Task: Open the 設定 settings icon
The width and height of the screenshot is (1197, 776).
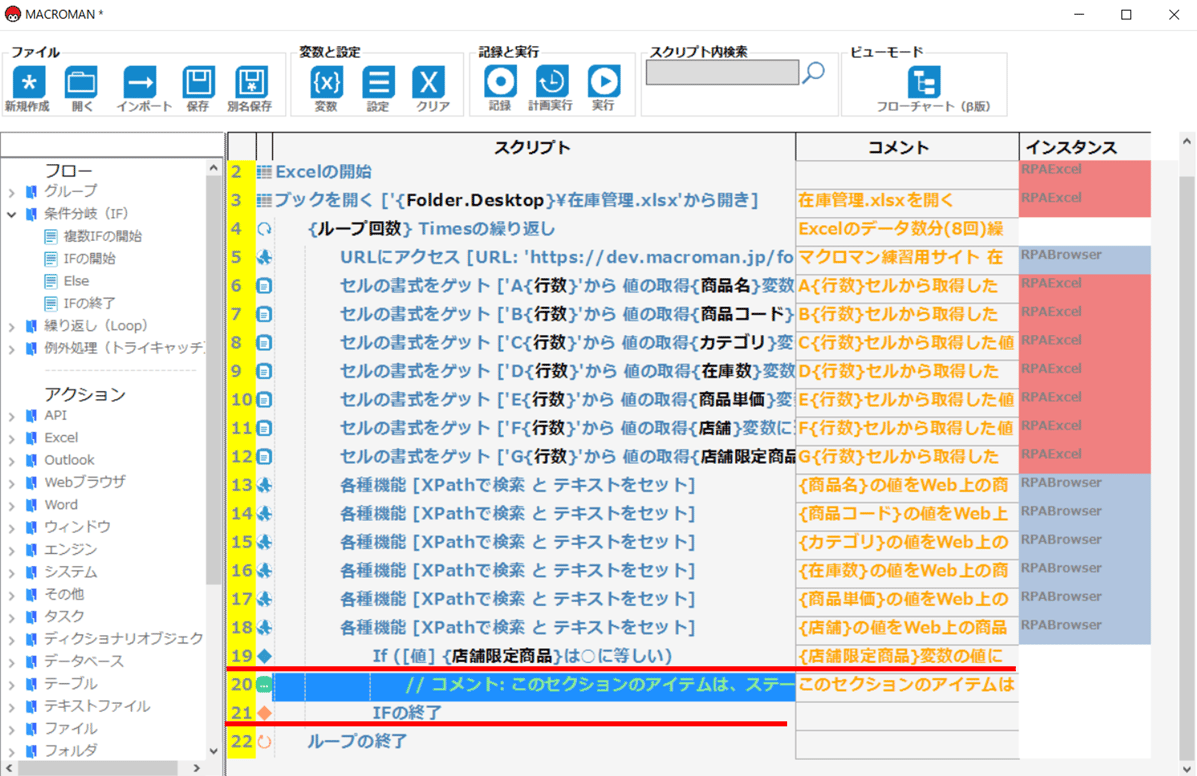Action: (x=378, y=82)
